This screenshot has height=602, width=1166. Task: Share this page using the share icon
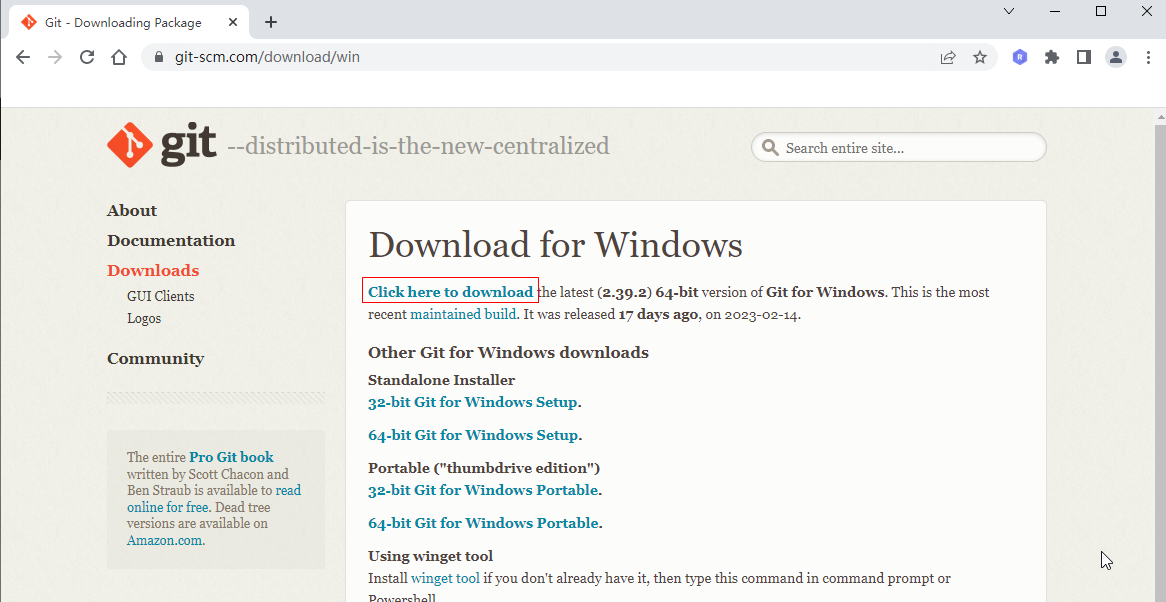coord(947,57)
